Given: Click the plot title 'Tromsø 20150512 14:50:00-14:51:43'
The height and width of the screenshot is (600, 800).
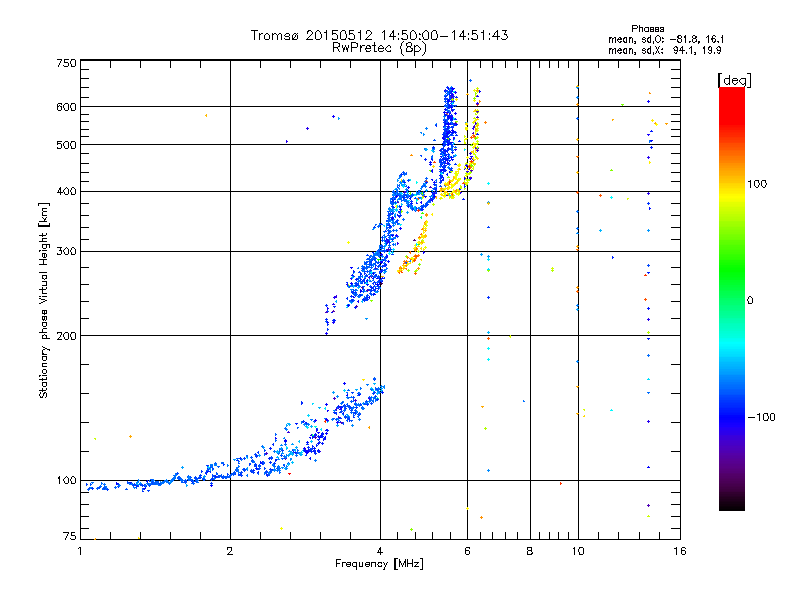Looking at the screenshot, I should pyautogui.click(x=379, y=35).
